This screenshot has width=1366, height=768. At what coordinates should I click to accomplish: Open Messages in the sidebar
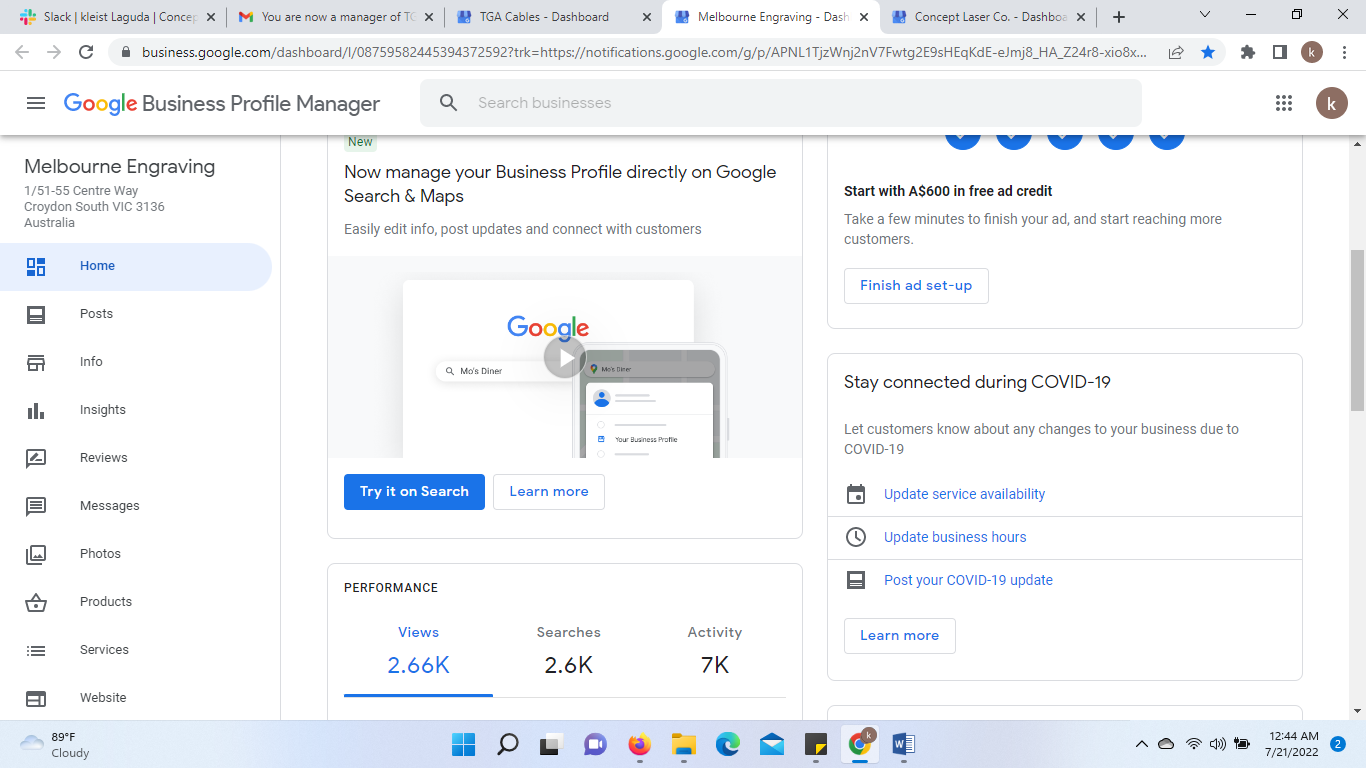pos(136,506)
